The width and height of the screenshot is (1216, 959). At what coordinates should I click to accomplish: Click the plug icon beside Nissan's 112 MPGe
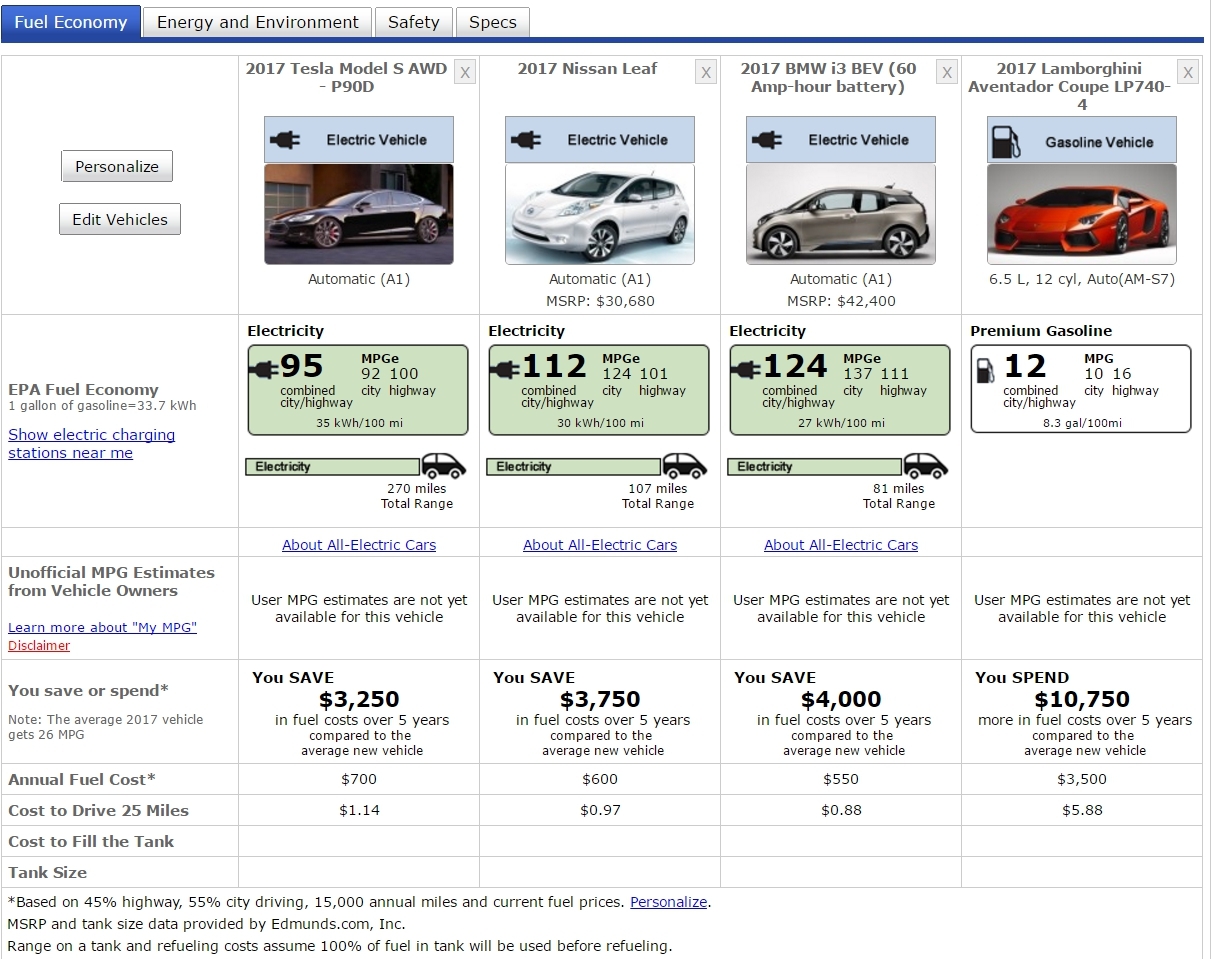tap(506, 368)
